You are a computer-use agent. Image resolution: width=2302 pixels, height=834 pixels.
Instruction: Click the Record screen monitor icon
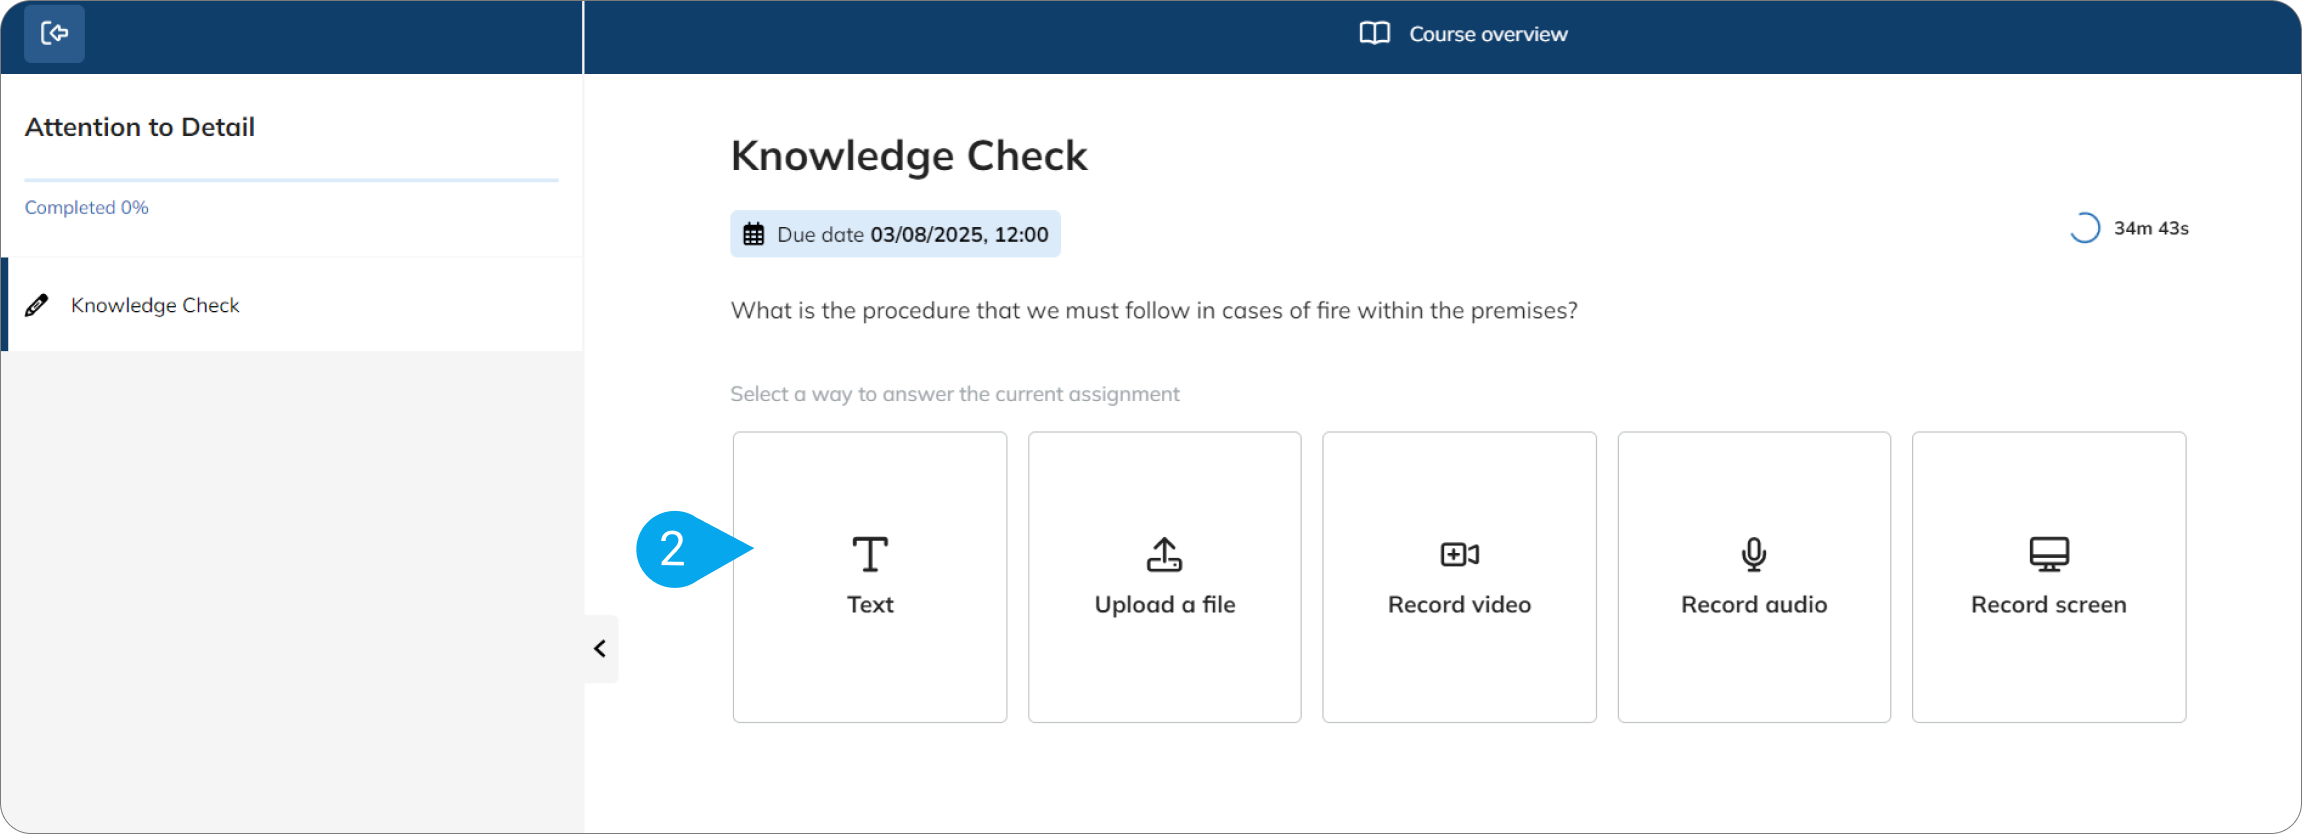[x=2049, y=554]
